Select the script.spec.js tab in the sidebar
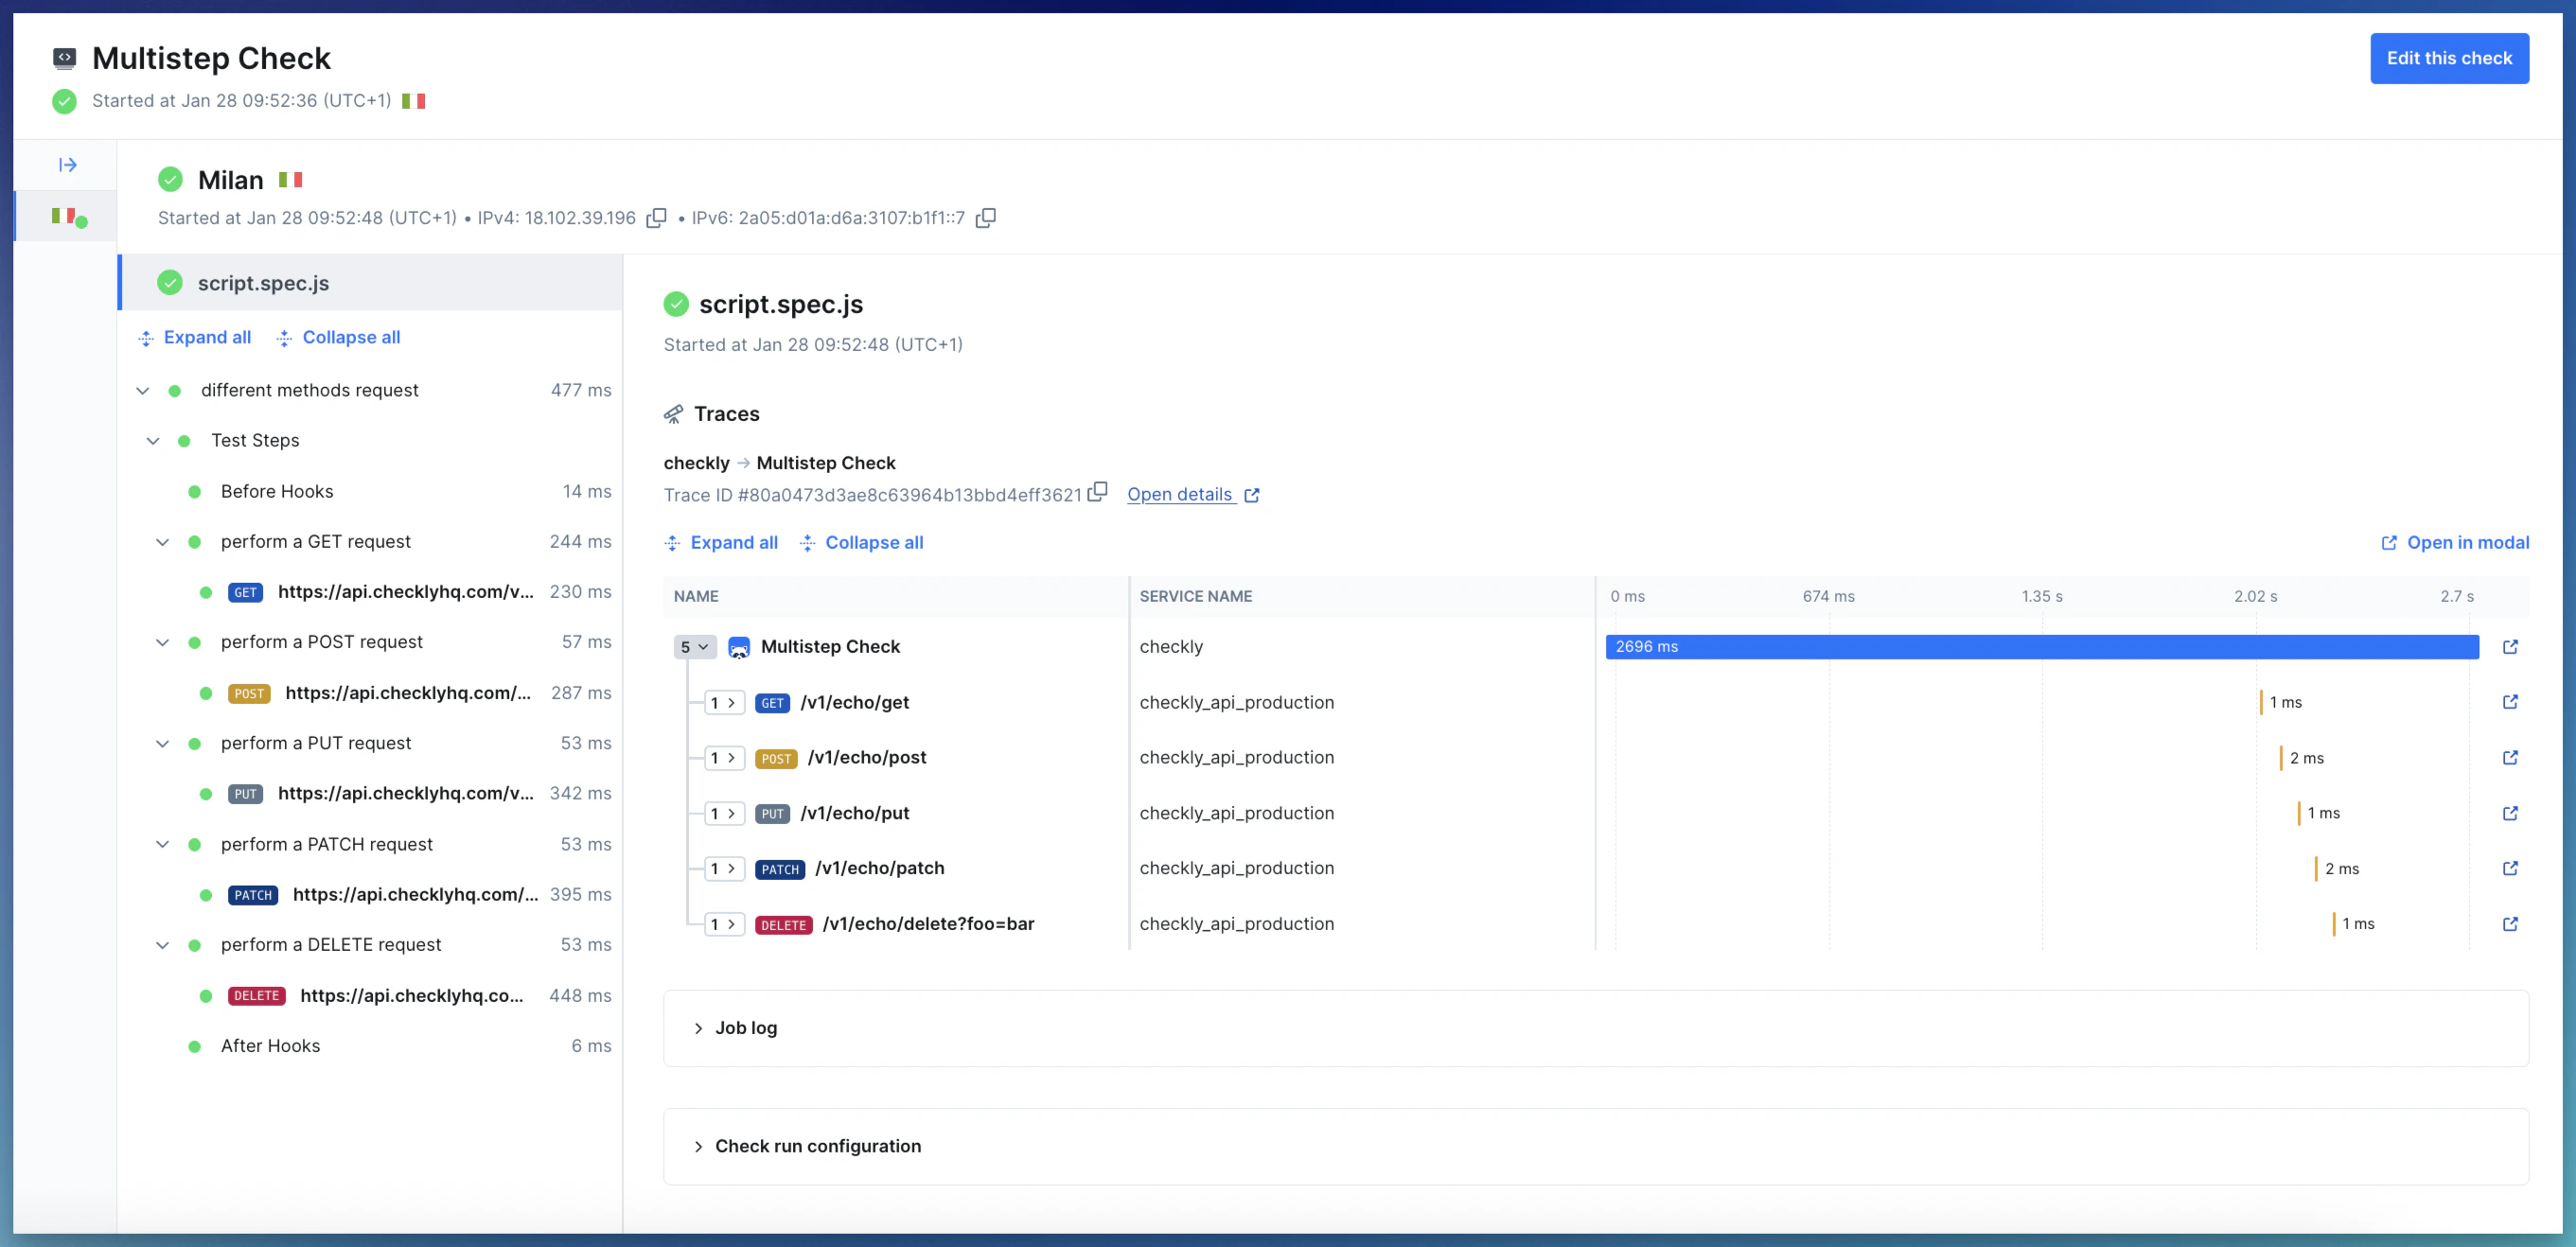Screen dimensions: 2576x1247 [264, 282]
